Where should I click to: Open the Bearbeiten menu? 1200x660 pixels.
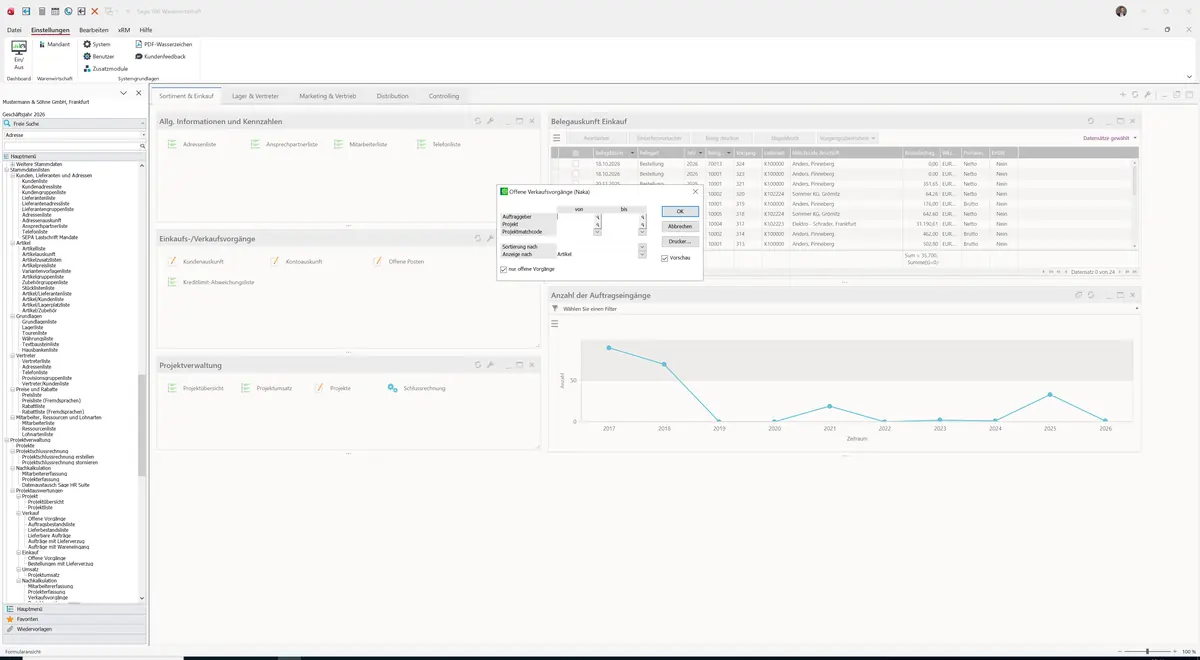pyautogui.click(x=93, y=30)
